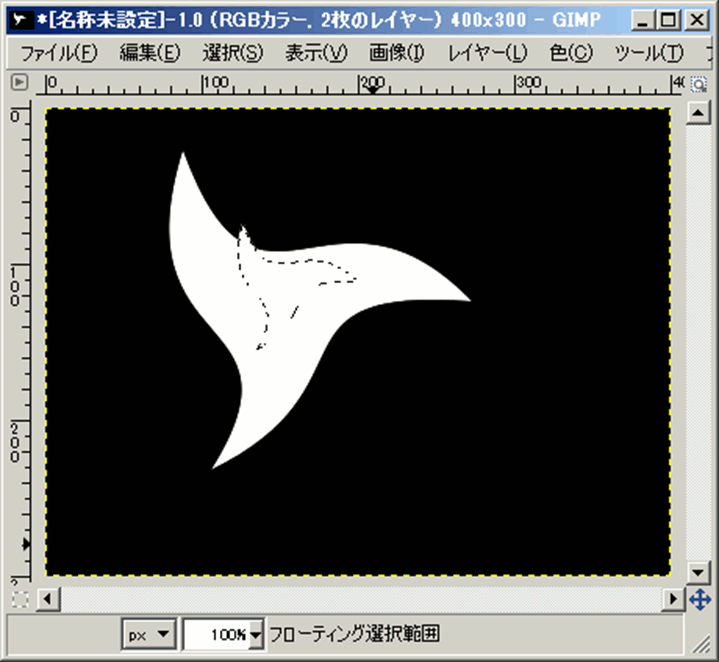The width and height of the screenshot is (719, 662).
Task: Open the 選択(S) menu
Action: [232, 54]
